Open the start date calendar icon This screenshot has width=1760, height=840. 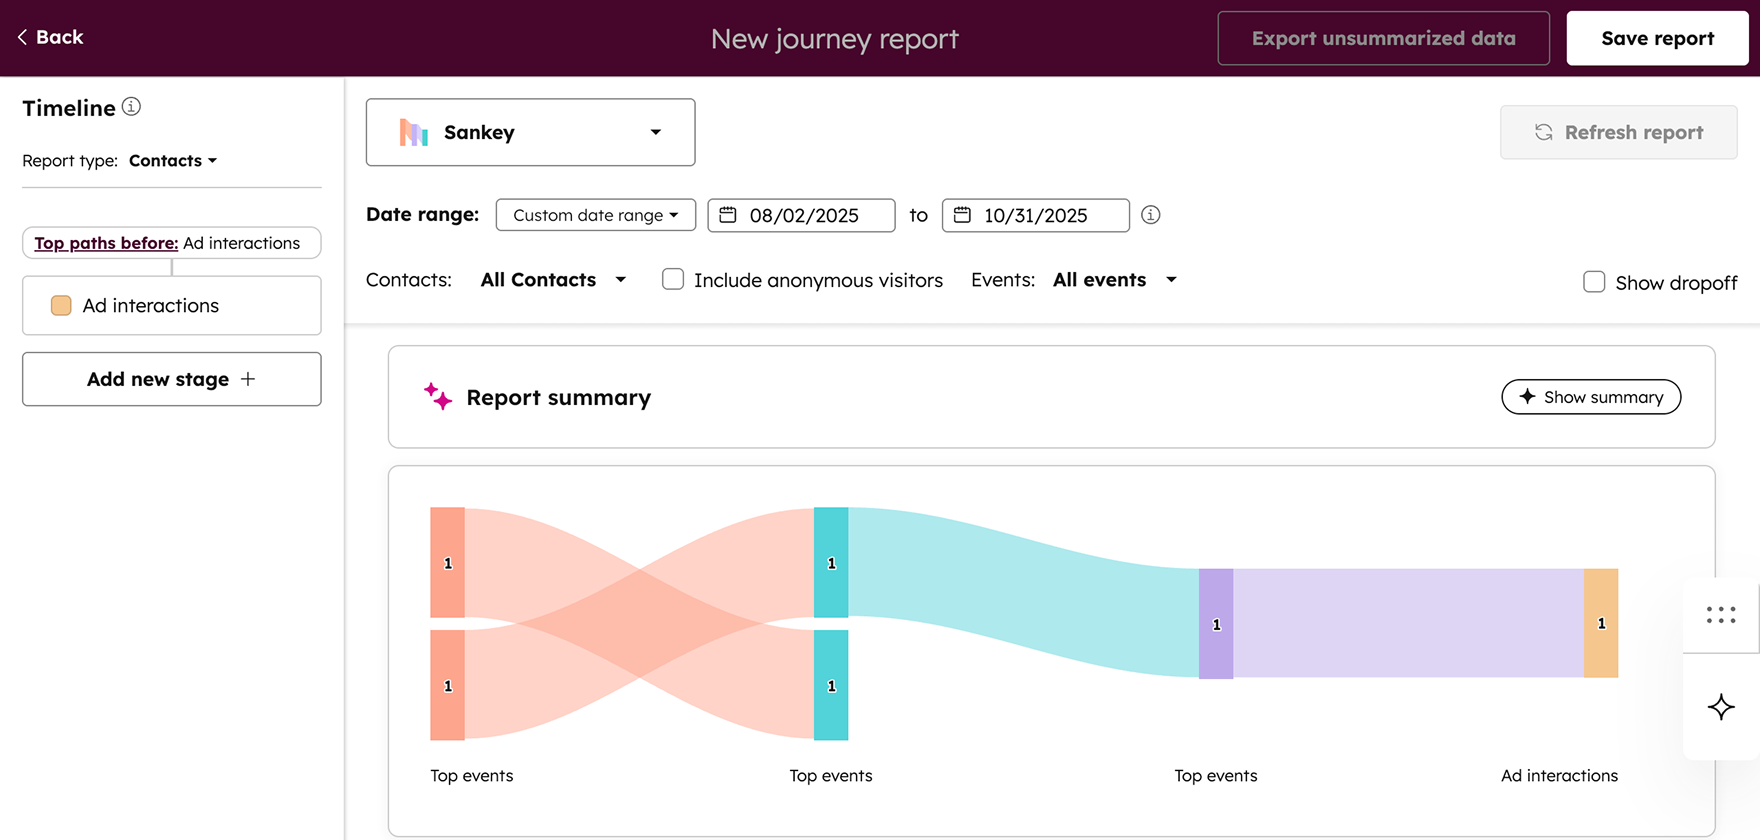point(728,215)
